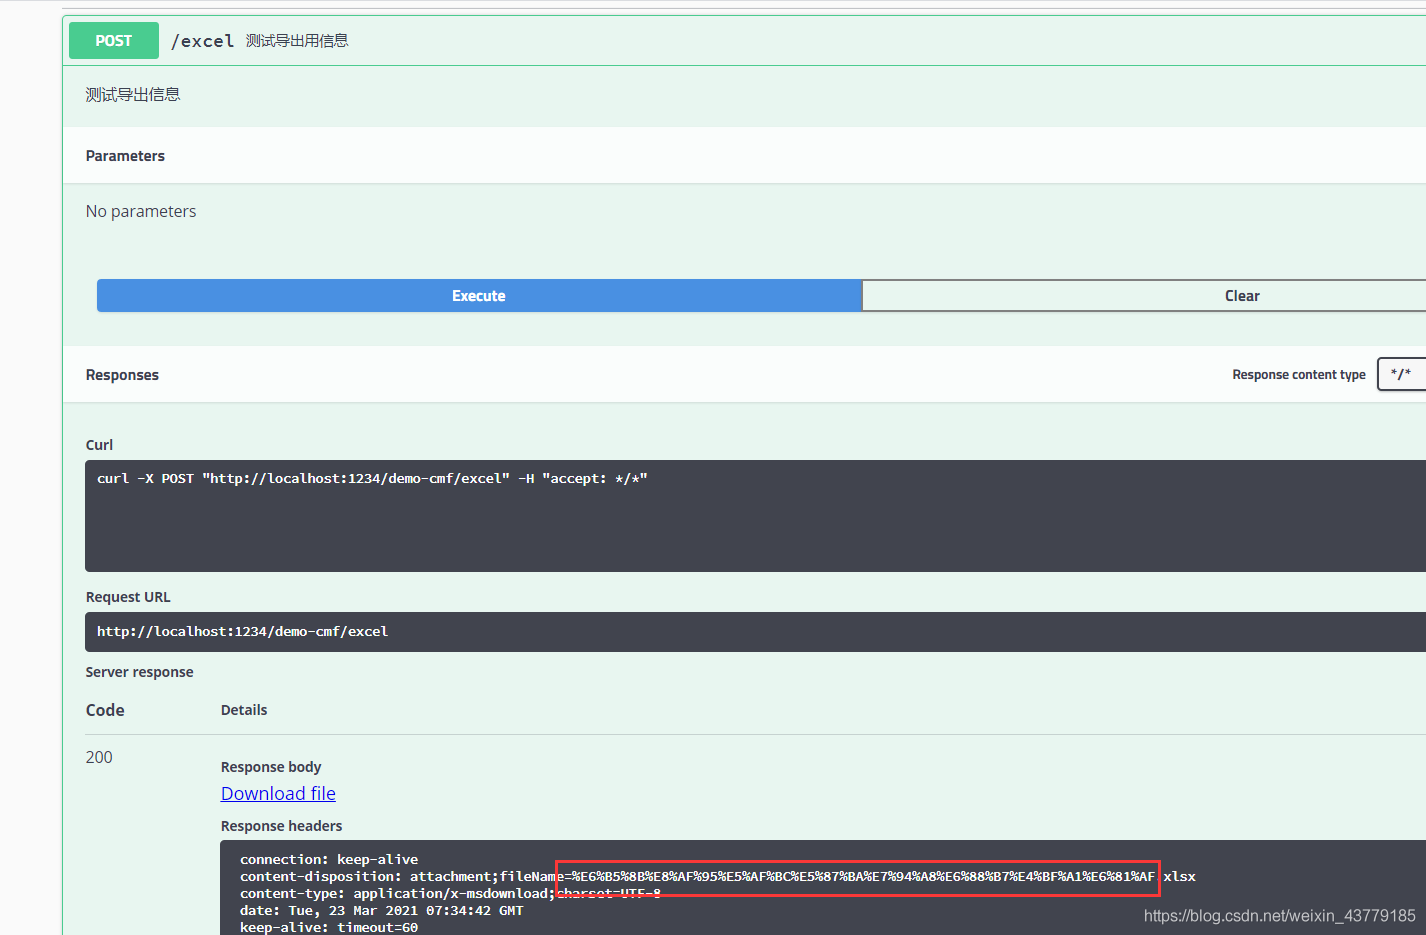The image size is (1426, 935).
Task: Click the Request URL code box
Action: pyautogui.click(x=755, y=632)
